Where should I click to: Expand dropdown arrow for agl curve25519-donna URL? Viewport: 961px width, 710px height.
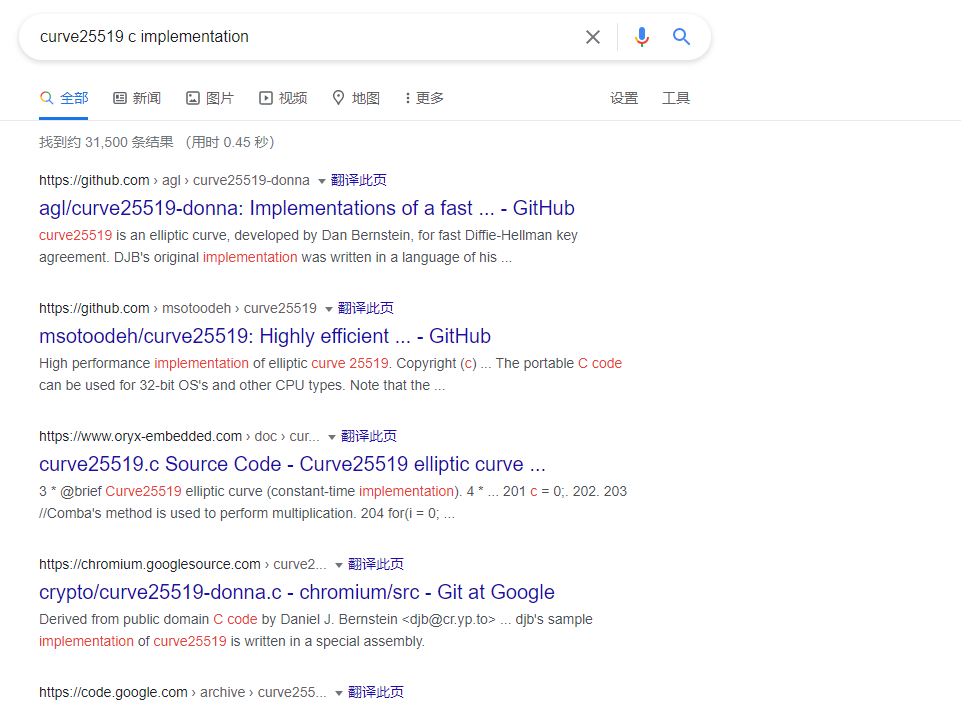(x=321, y=181)
